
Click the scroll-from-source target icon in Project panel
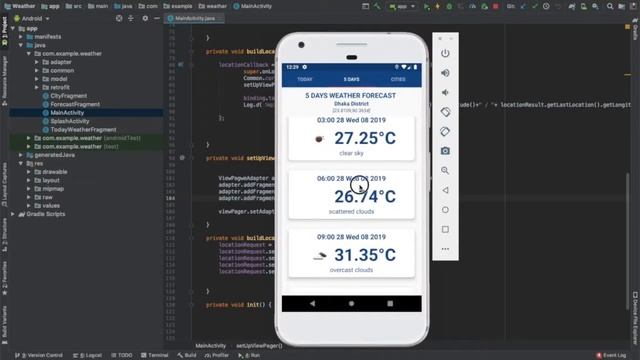(119, 18)
